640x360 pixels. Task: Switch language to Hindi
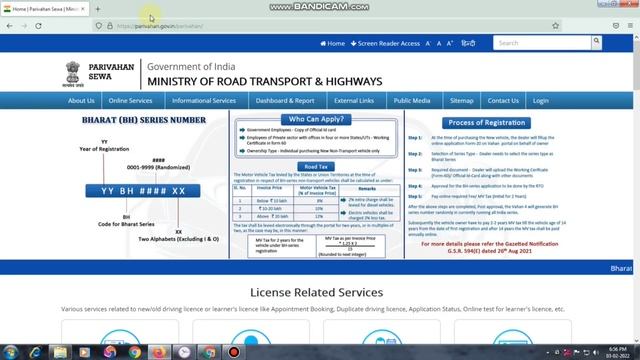(x=468, y=43)
